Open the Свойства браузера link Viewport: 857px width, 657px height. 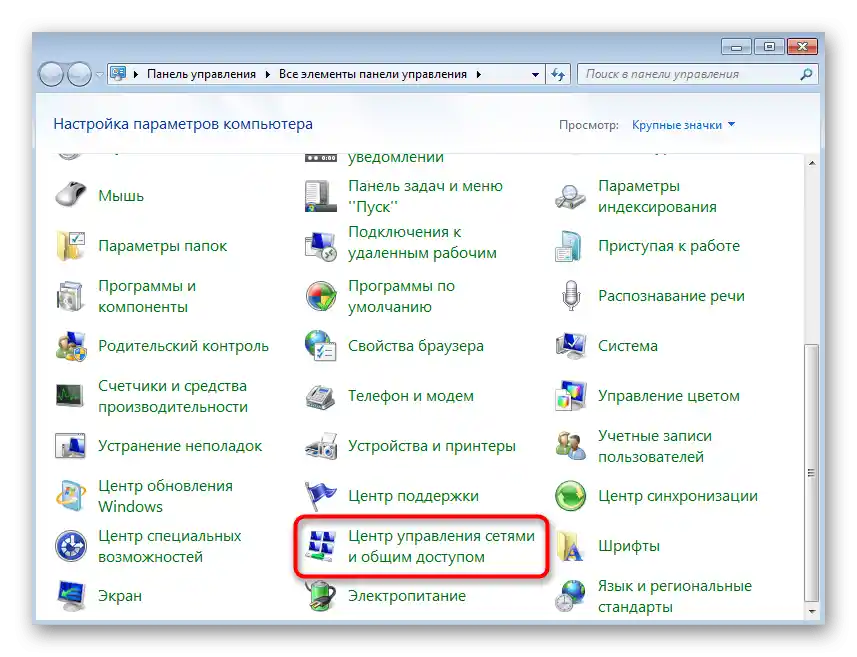(x=415, y=346)
